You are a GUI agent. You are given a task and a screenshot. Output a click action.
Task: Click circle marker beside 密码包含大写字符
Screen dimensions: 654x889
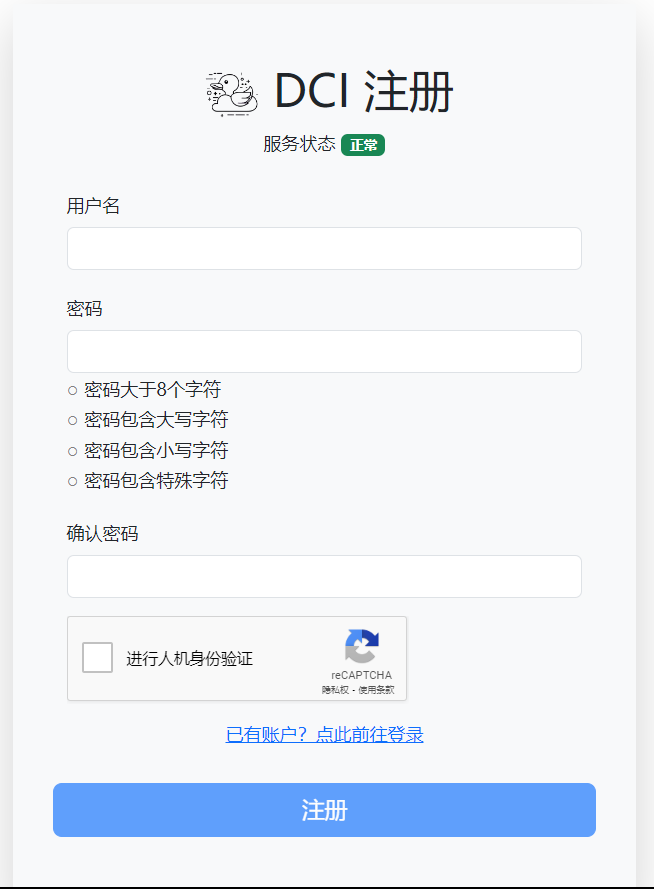point(72,420)
